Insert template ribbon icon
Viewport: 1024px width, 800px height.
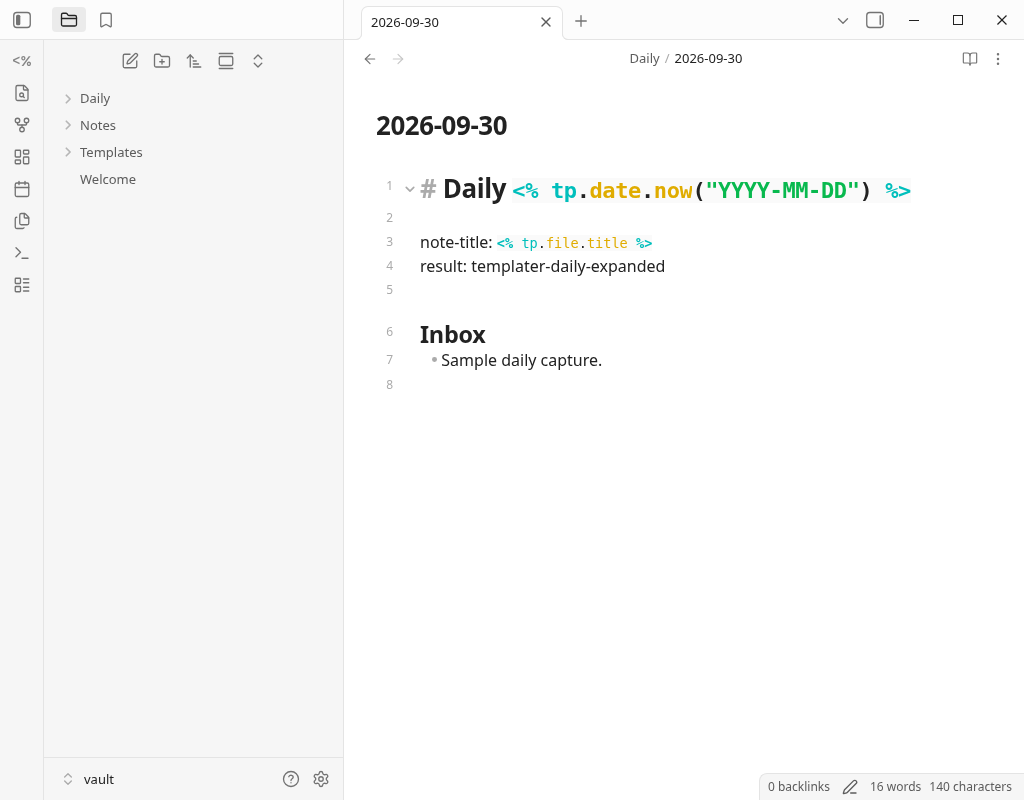(22, 221)
